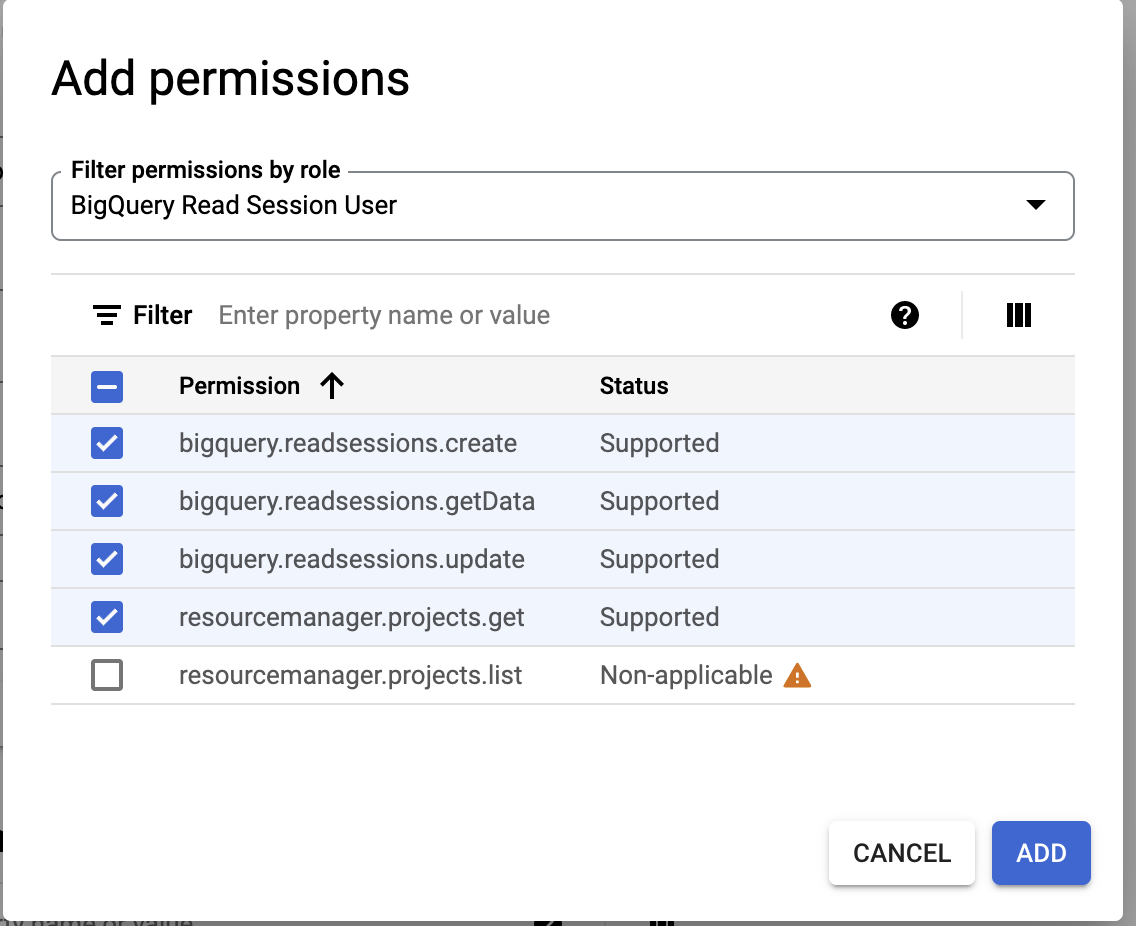Select bigquery.readsessions.getData text
Viewport: 1136px width, 926px height.
coord(356,501)
